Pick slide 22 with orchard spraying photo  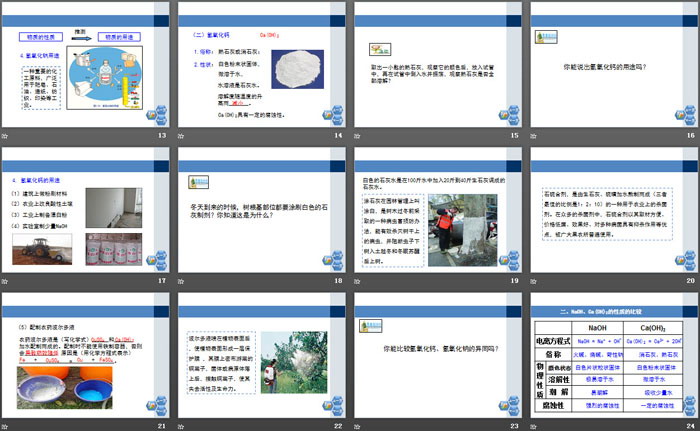(x=260, y=353)
